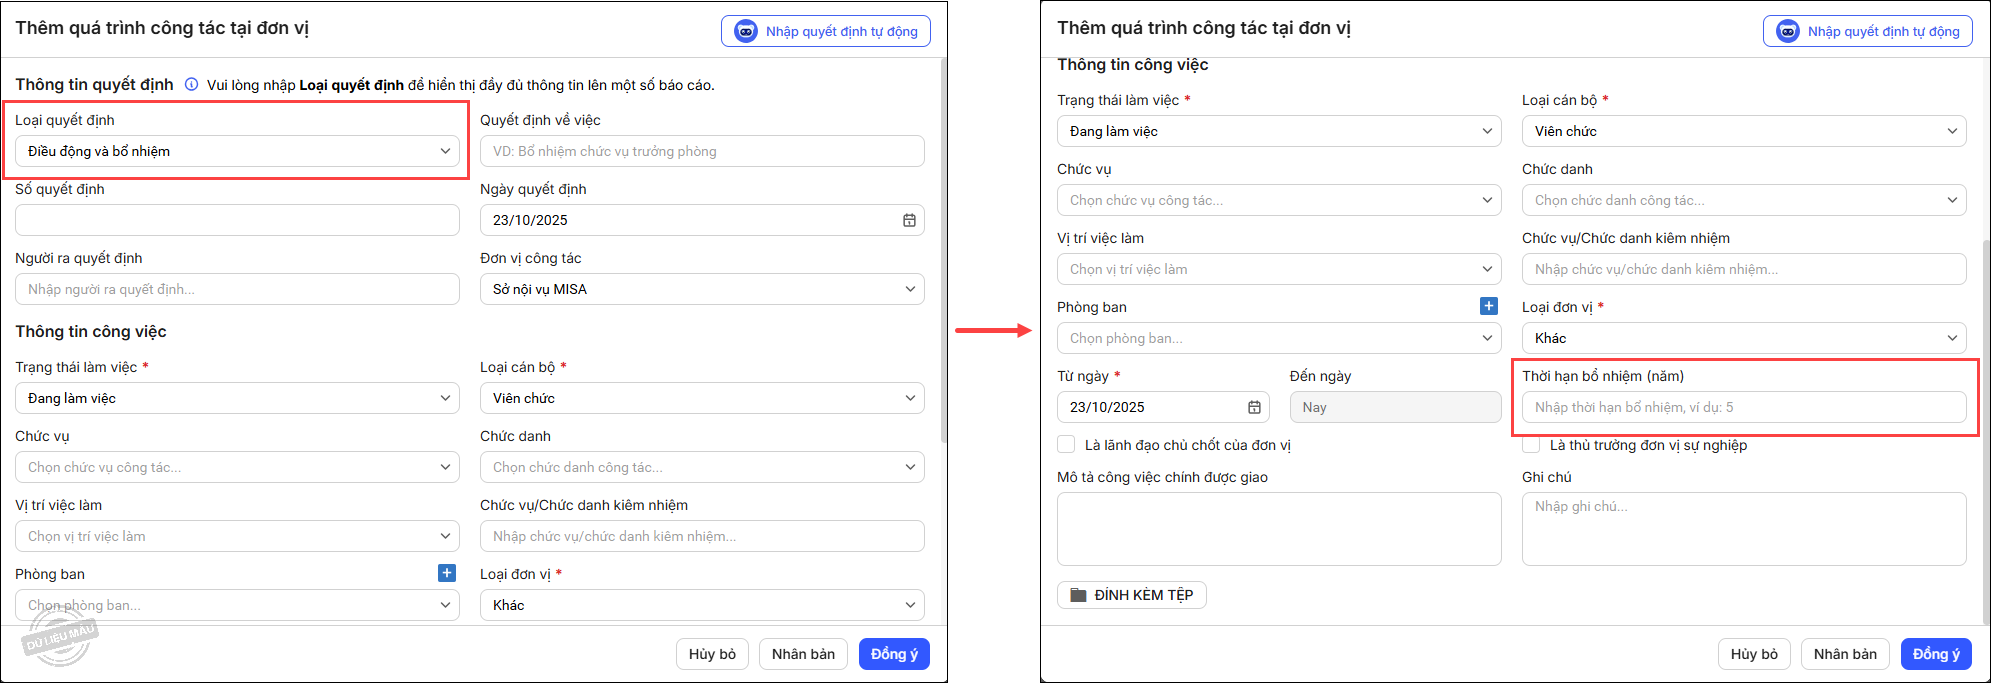Click Hủy bỏ button in the left dialog
Image resolution: width=1991 pixels, height=683 pixels.
712,654
